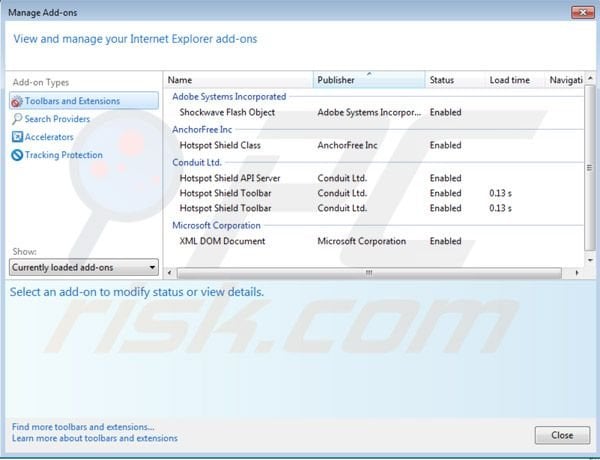Open Find more toolbars and extensions link
600x460 pixels.
tap(83, 427)
